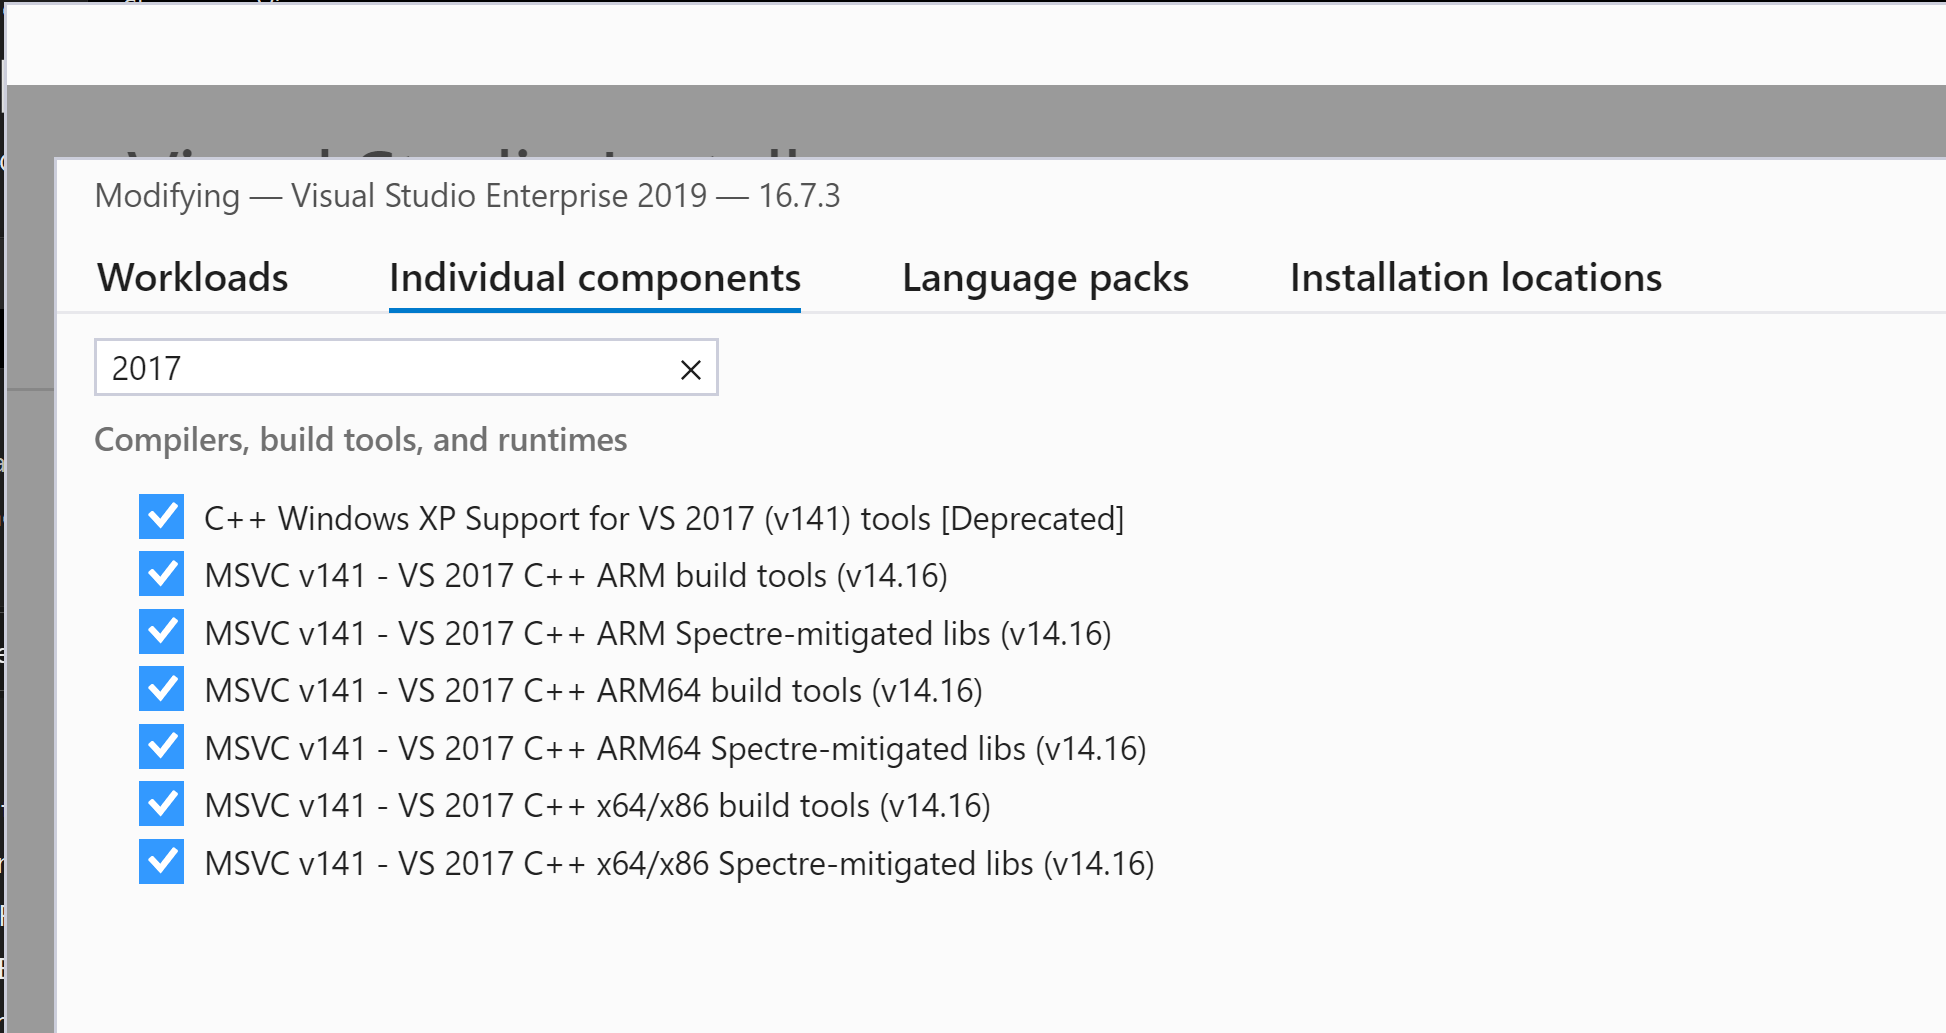Uncheck MSVC v141 ARM64 Spectre-mitigated libs

(x=161, y=747)
